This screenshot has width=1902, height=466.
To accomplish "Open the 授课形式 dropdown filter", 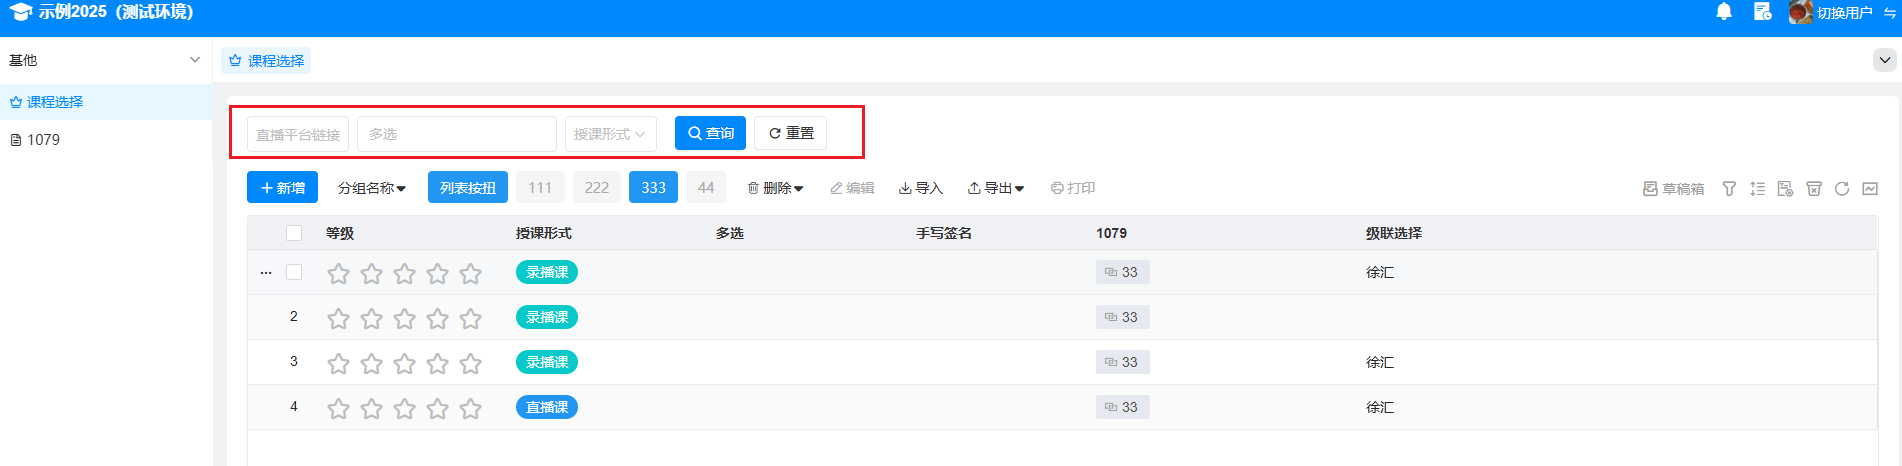I will pyautogui.click(x=610, y=134).
